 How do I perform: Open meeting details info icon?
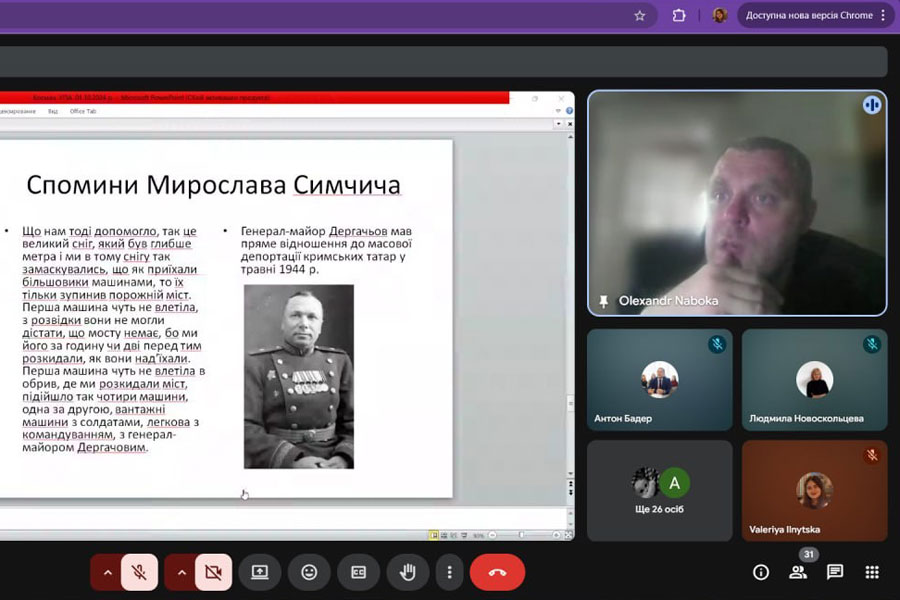coord(761,572)
